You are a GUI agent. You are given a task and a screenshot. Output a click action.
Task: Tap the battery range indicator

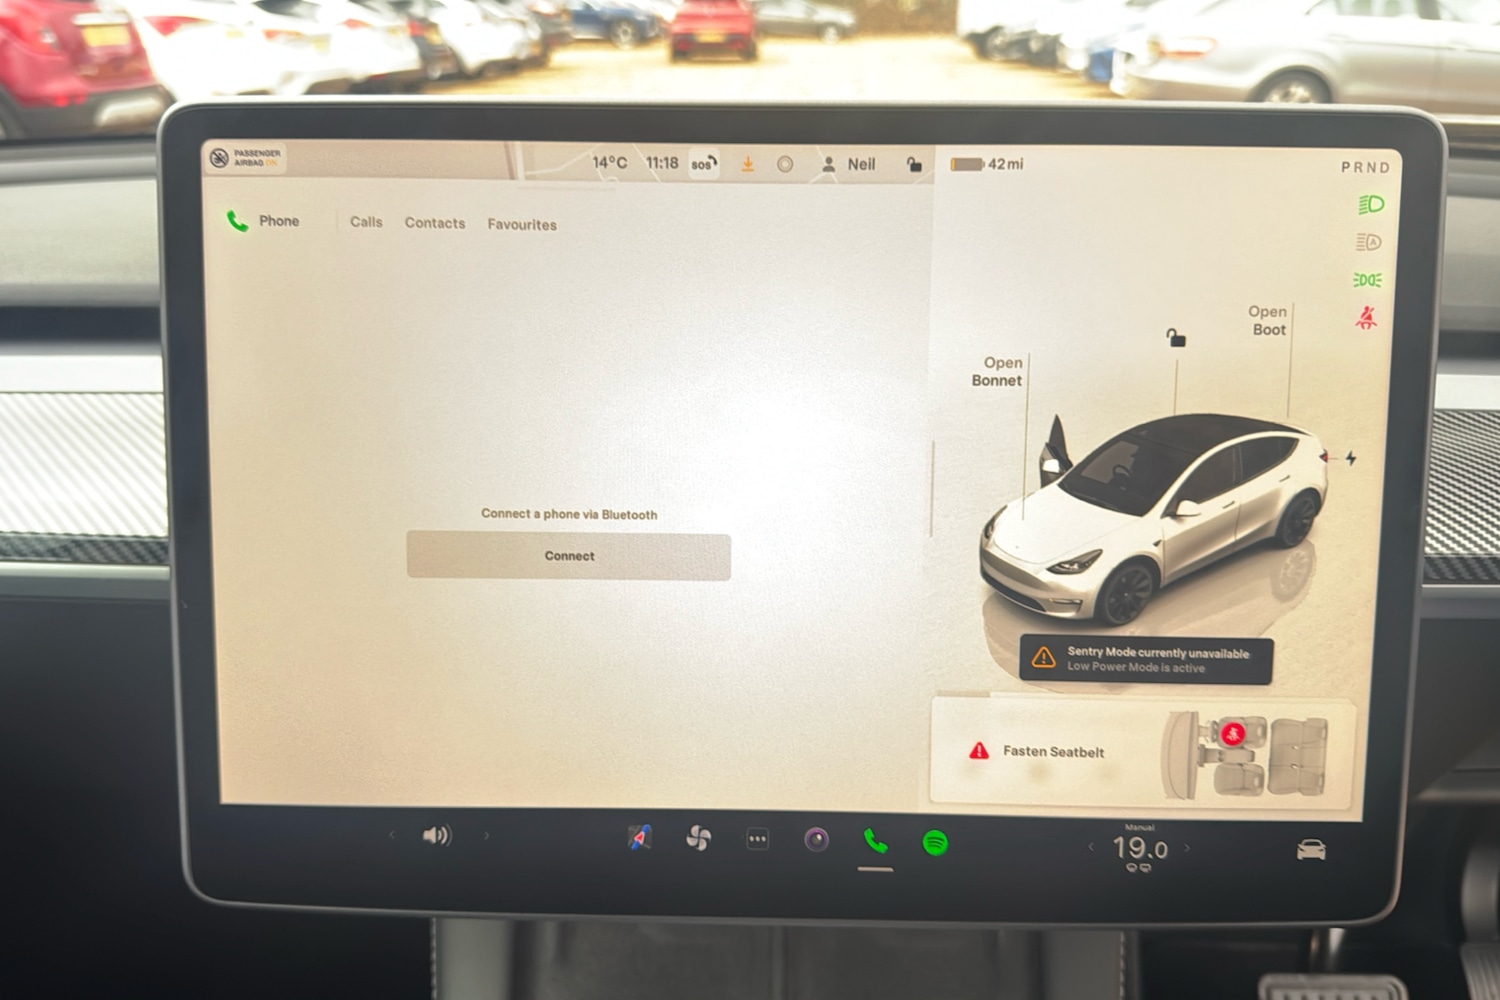[985, 163]
